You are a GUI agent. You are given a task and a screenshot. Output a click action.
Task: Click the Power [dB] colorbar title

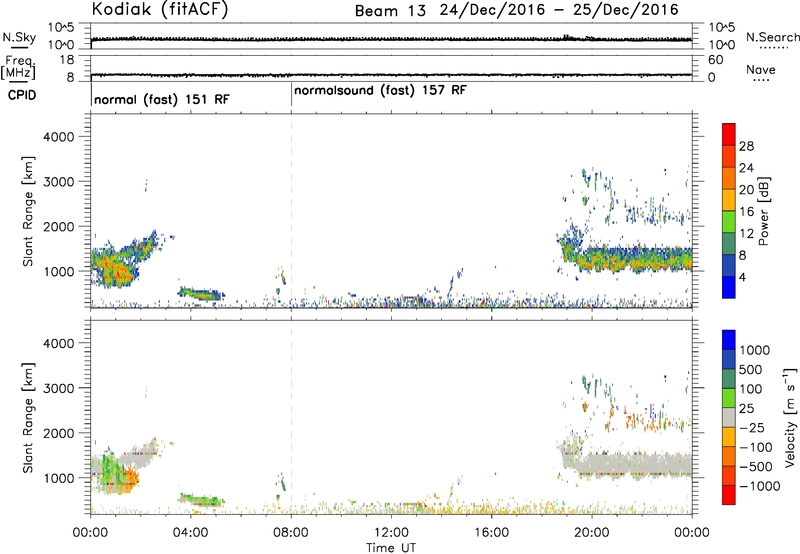point(763,211)
